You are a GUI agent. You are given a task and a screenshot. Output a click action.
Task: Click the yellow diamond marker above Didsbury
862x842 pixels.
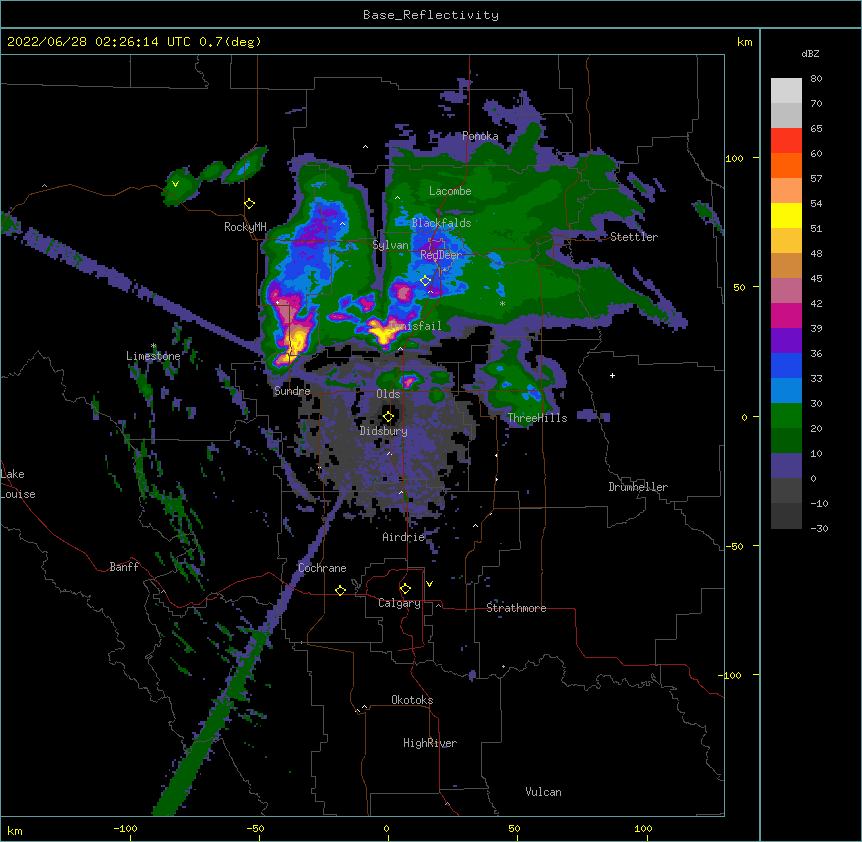[x=388, y=417]
